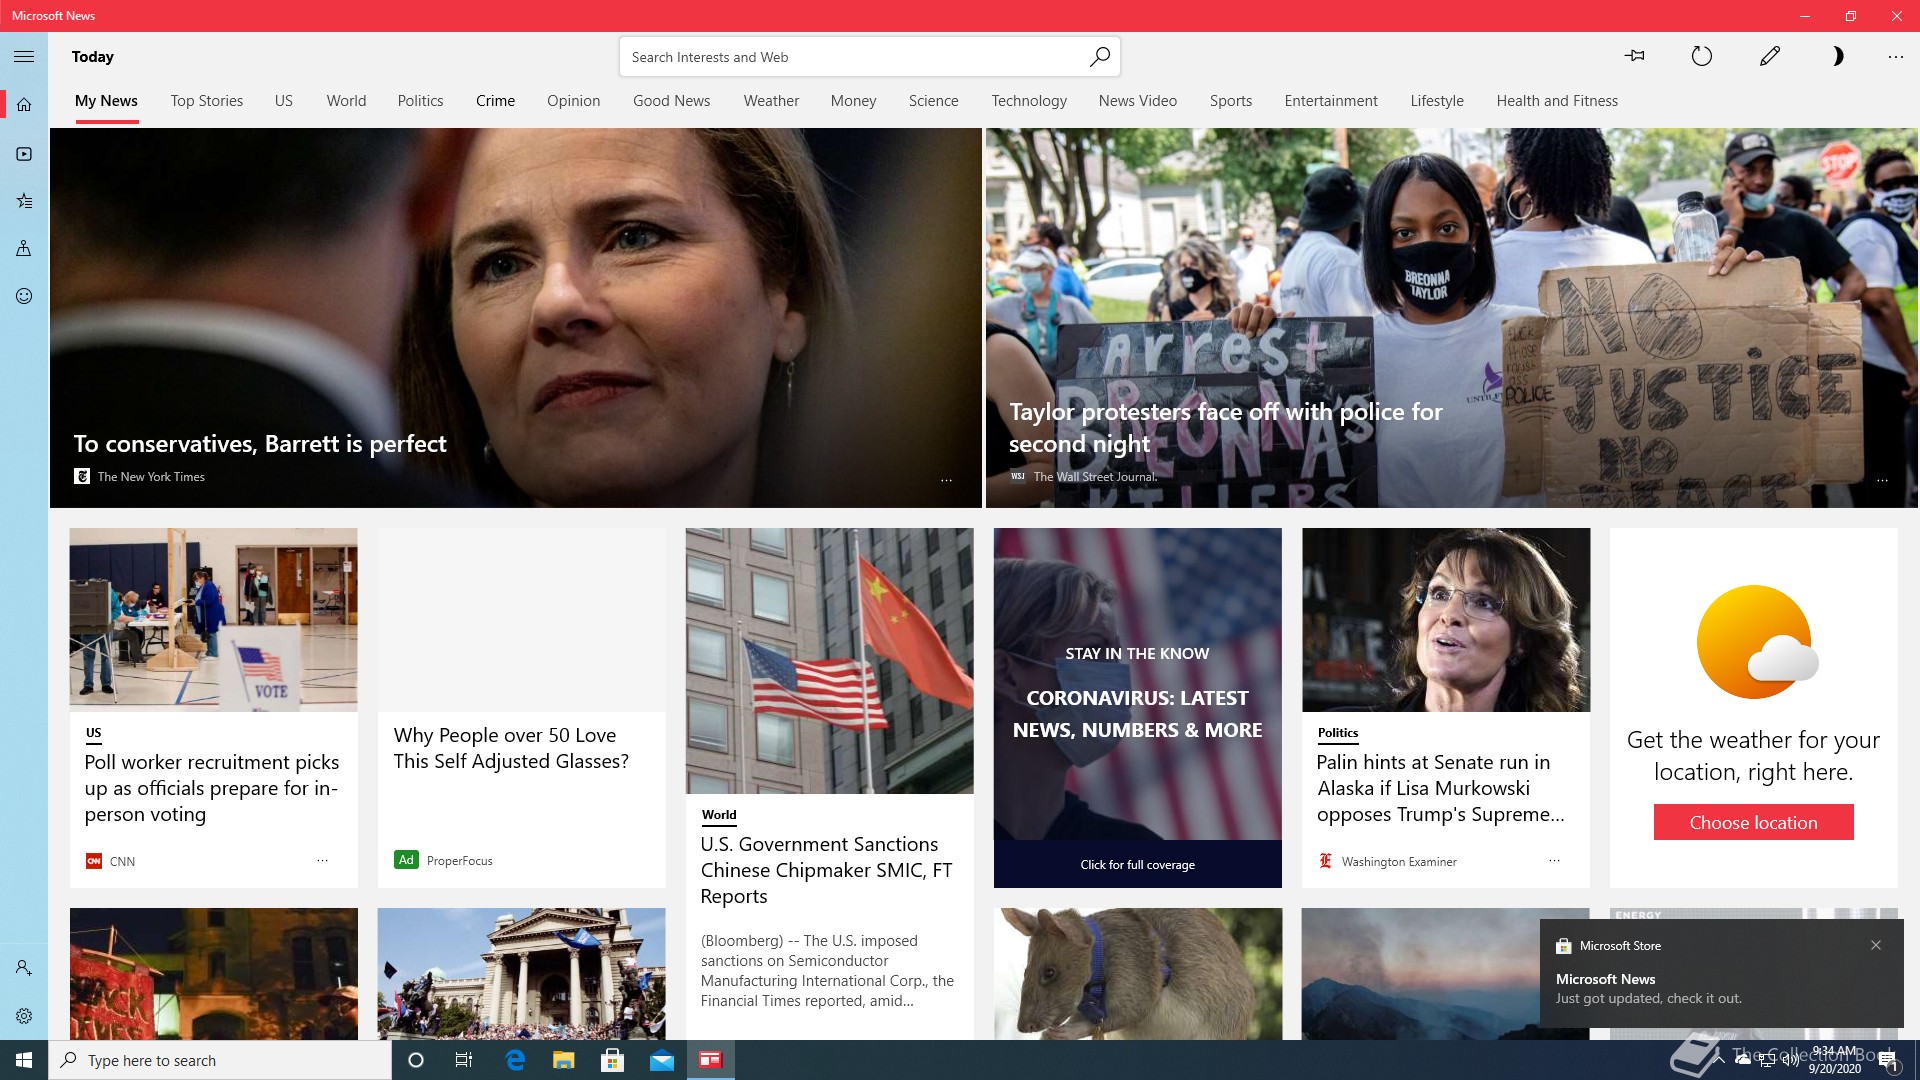1920x1080 pixels.
Task: Open Microsoft Store from taskbar
Action: pyautogui.click(x=613, y=1060)
